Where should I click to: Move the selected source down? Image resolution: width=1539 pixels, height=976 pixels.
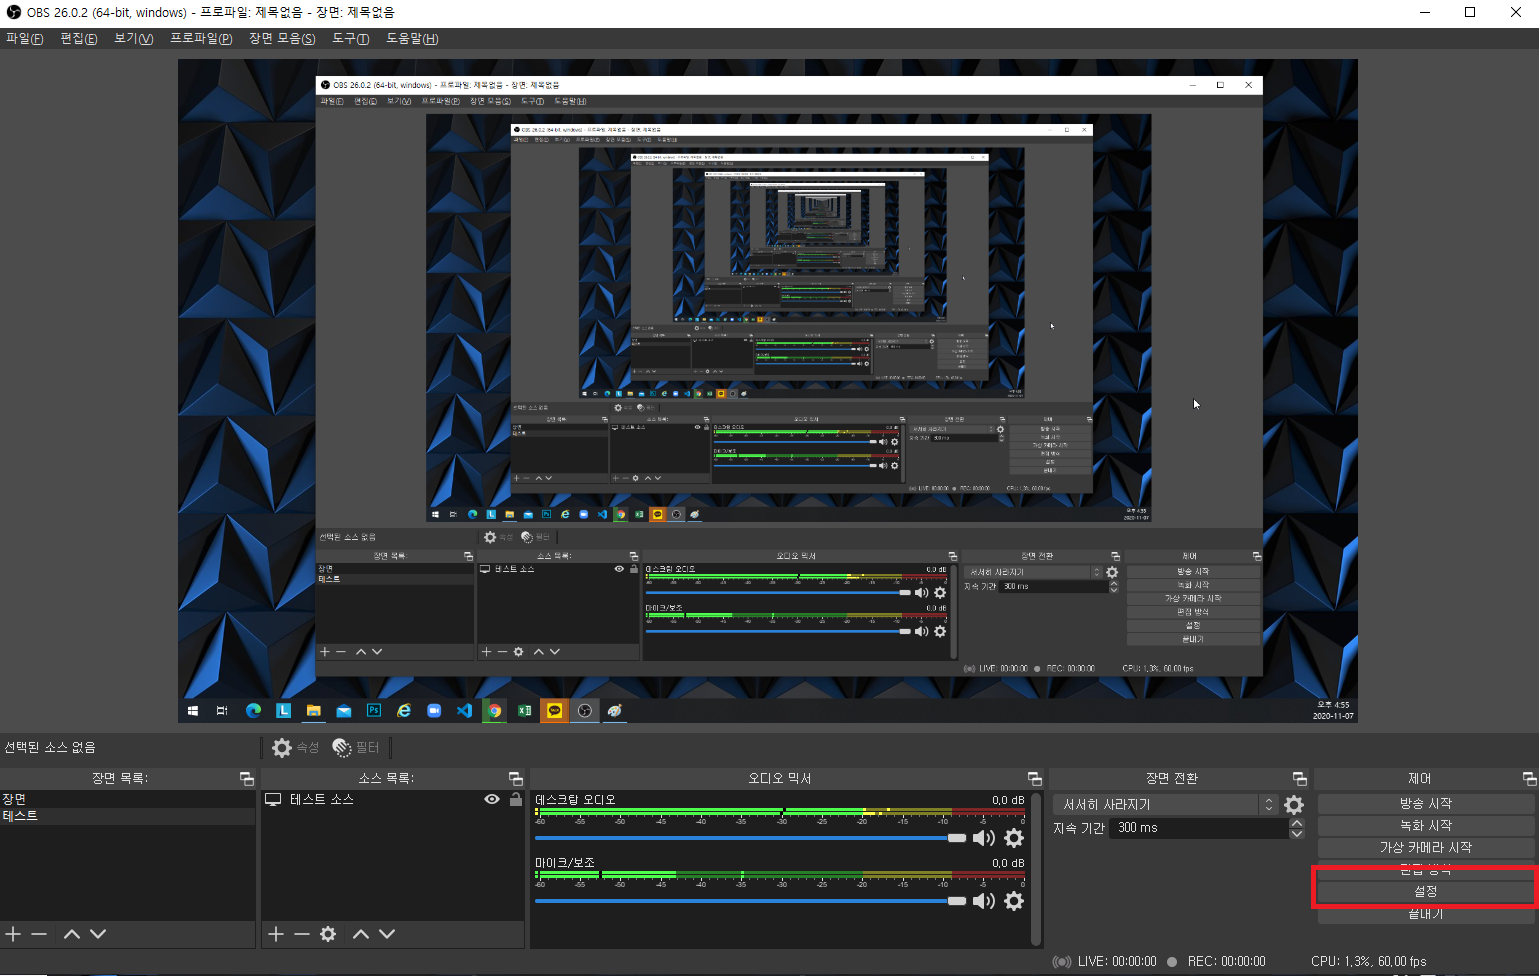coord(387,934)
